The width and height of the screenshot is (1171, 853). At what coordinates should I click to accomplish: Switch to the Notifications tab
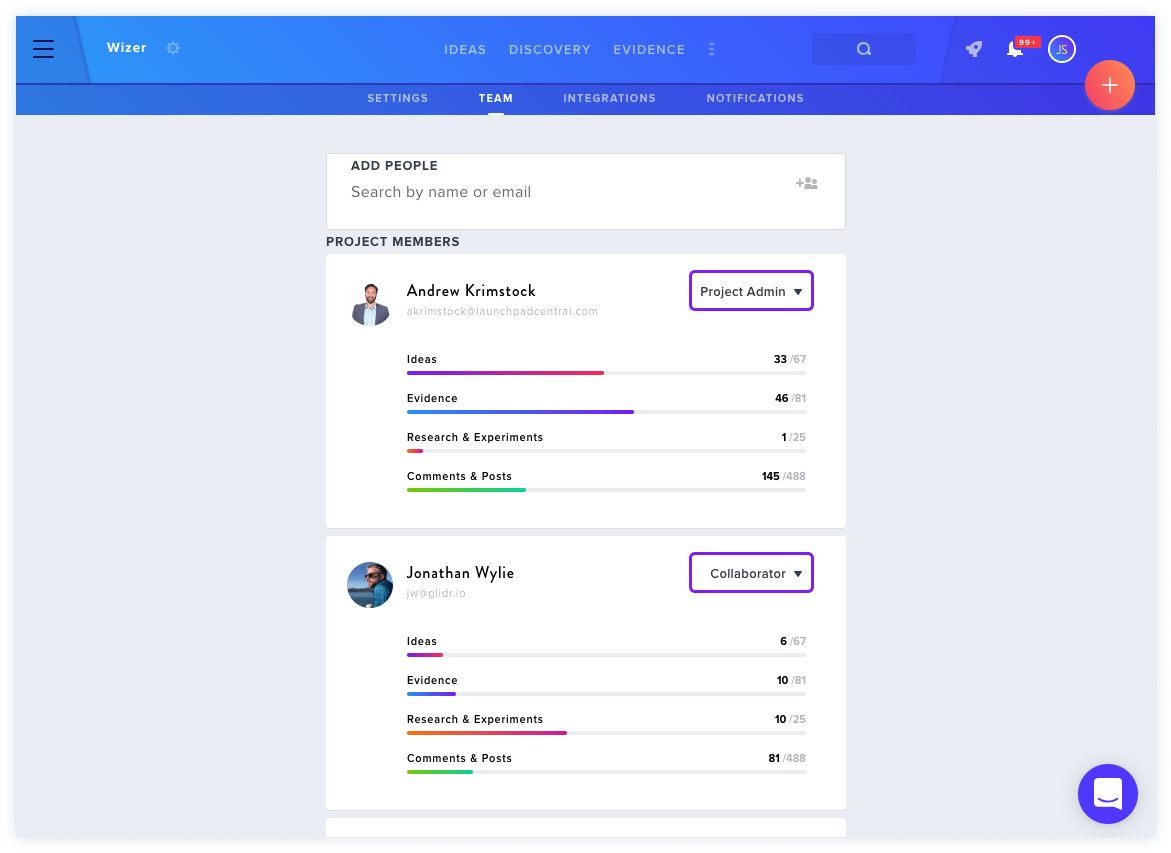pos(755,98)
